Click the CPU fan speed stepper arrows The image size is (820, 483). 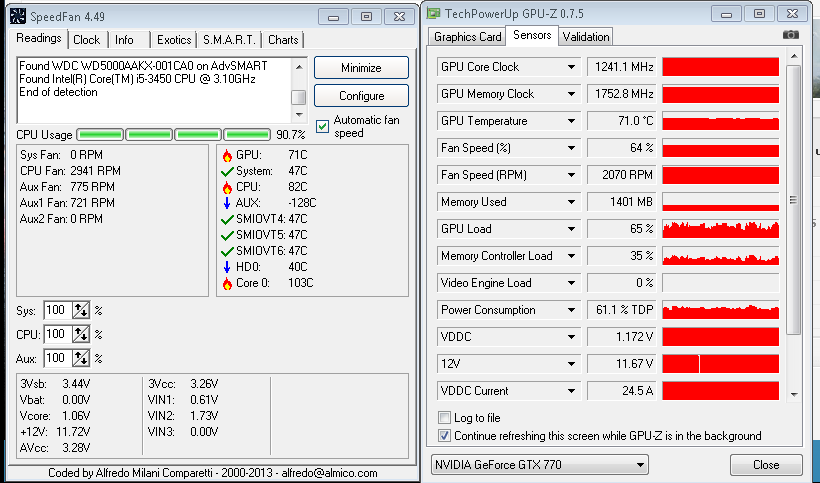[x=81, y=335]
